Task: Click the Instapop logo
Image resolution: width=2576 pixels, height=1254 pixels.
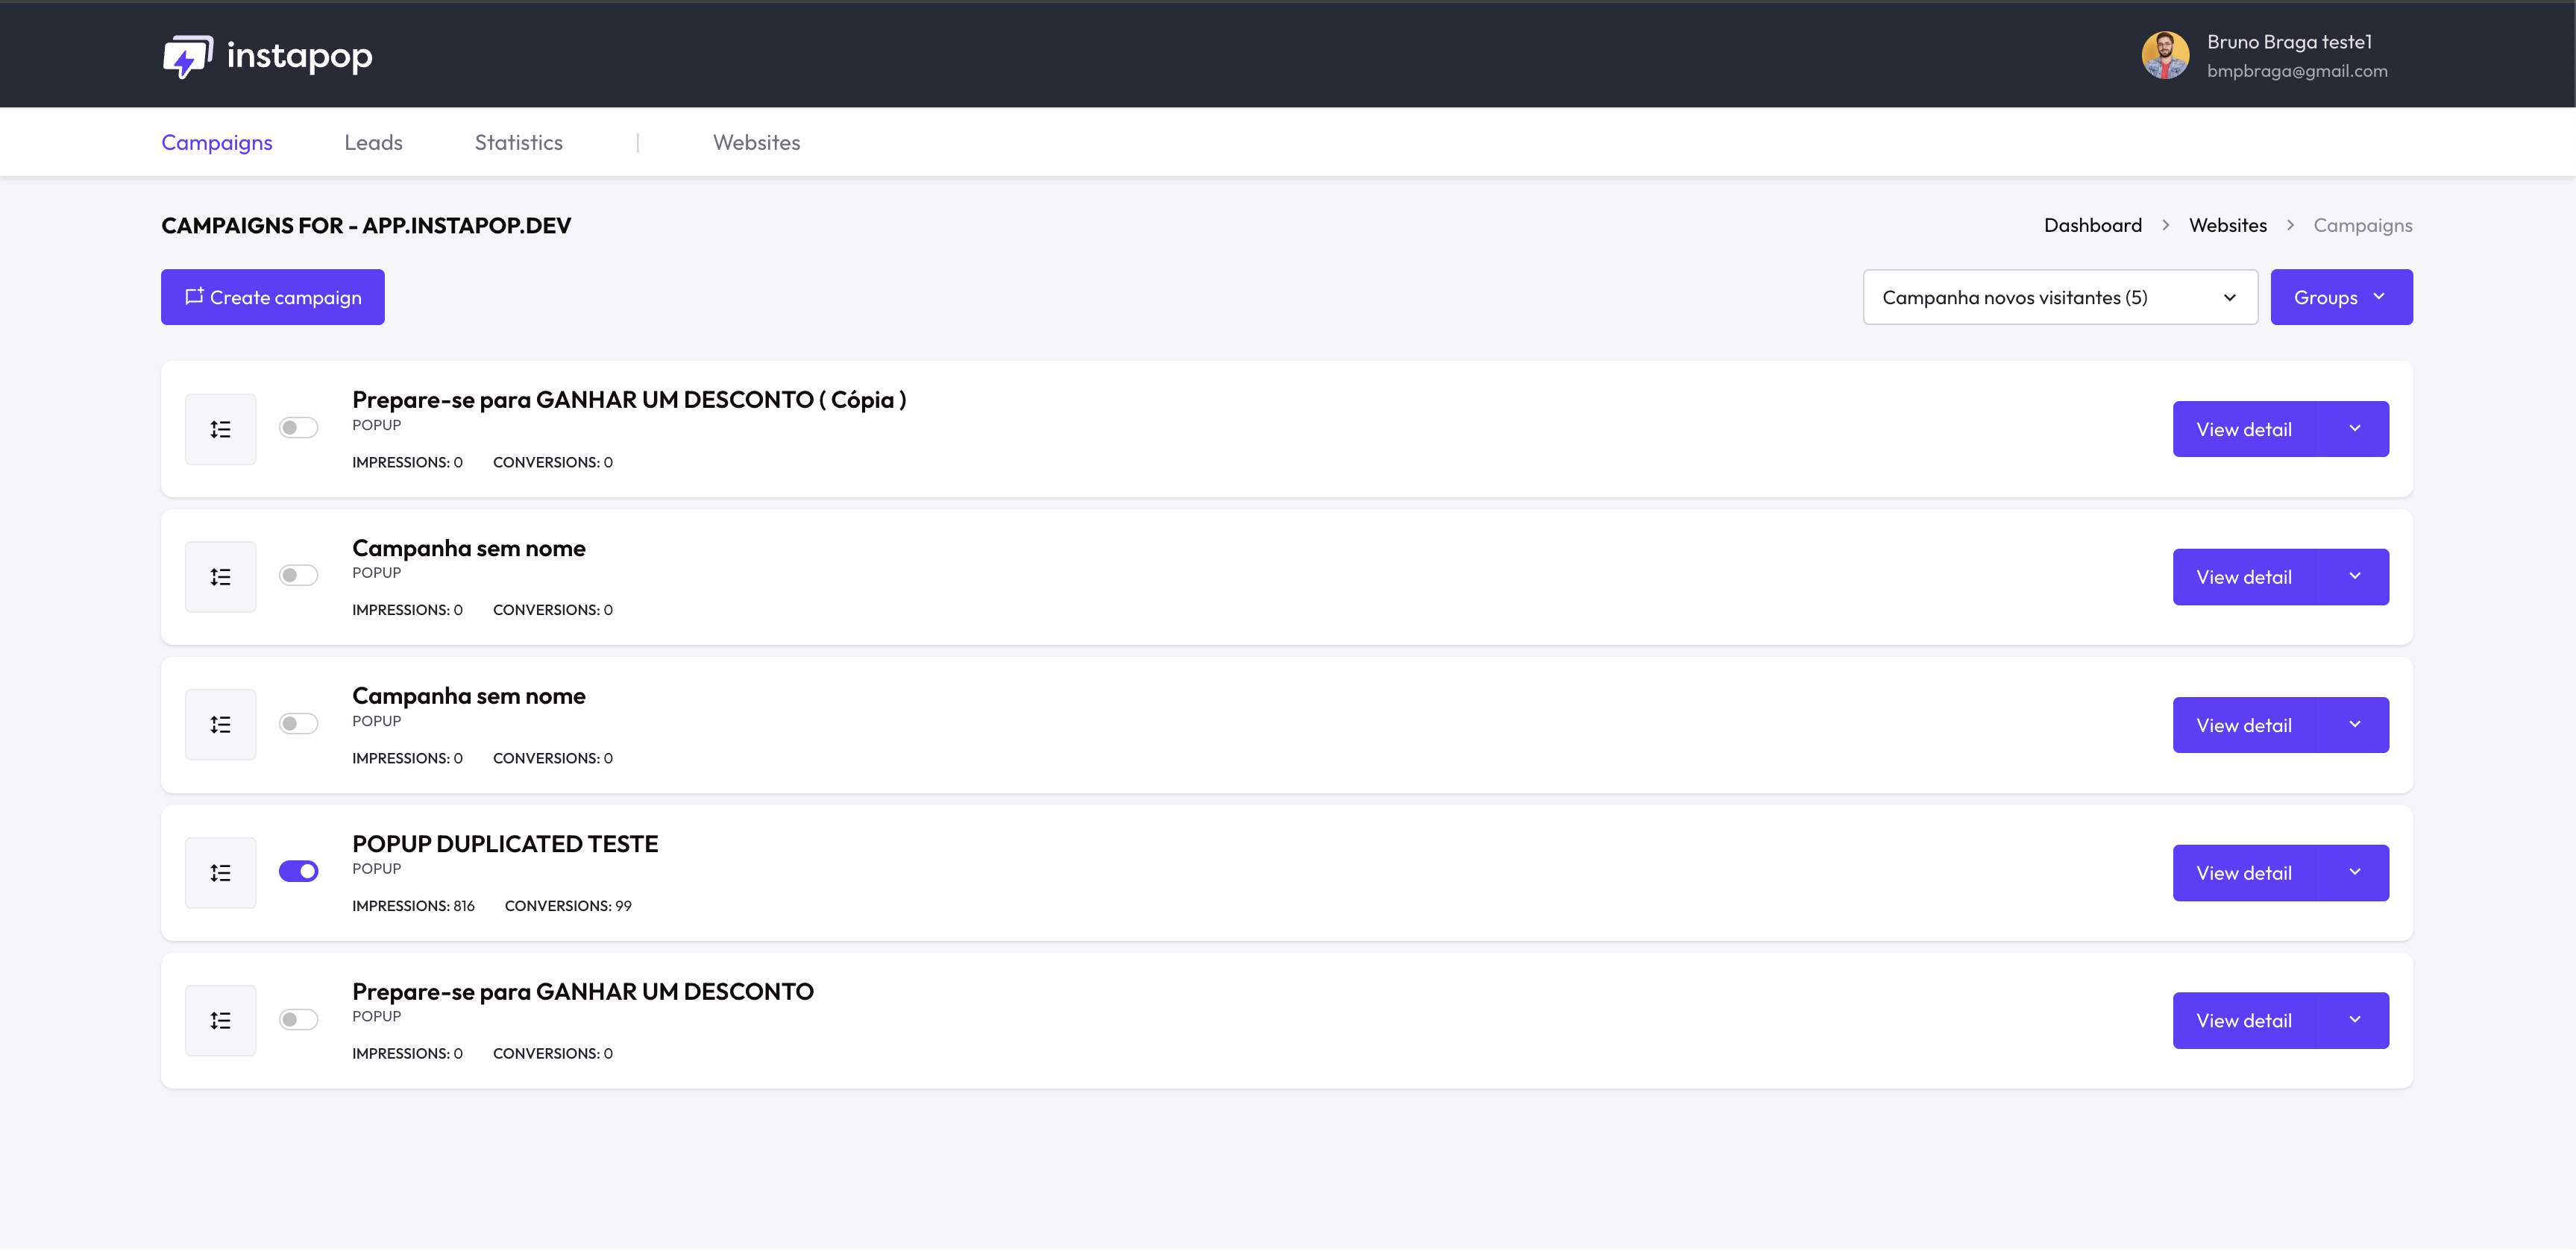Action: pyautogui.click(x=267, y=56)
